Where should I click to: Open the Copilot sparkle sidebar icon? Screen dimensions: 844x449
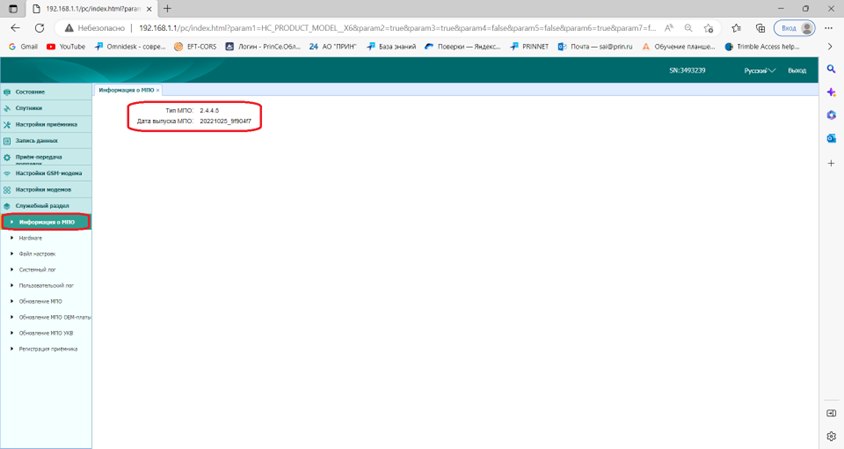pyautogui.click(x=831, y=92)
